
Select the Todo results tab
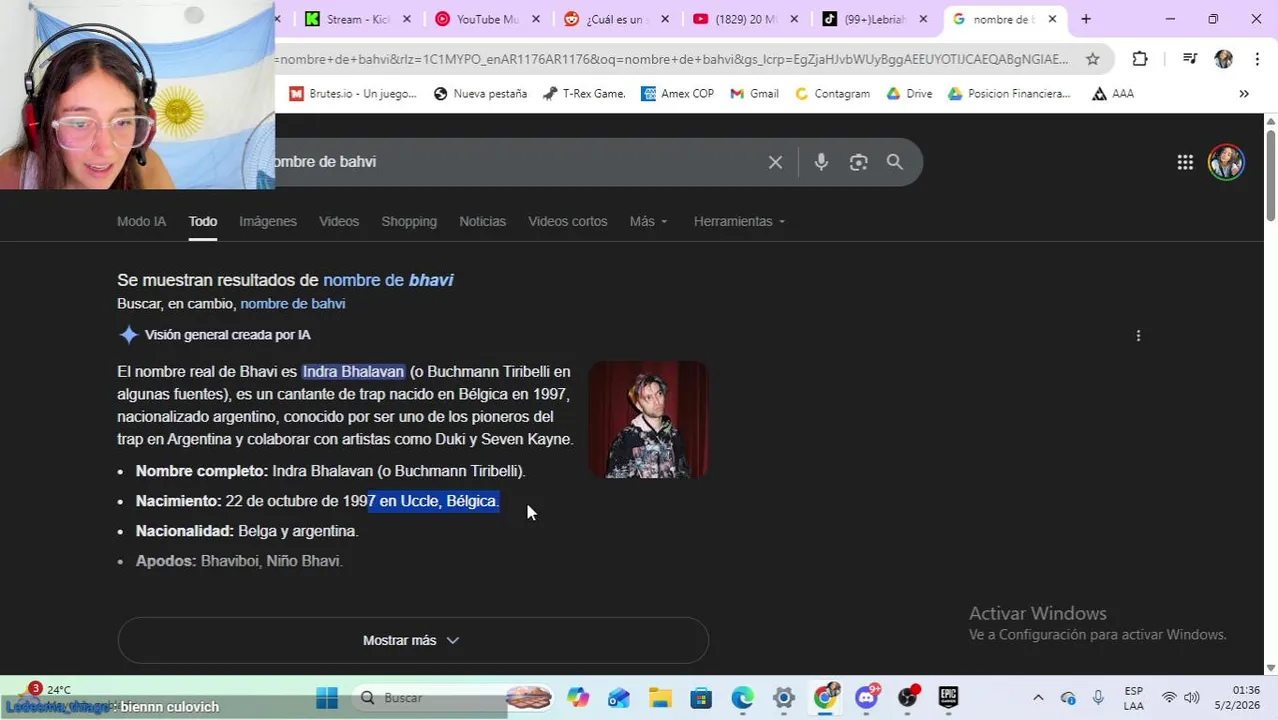click(x=203, y=221)
